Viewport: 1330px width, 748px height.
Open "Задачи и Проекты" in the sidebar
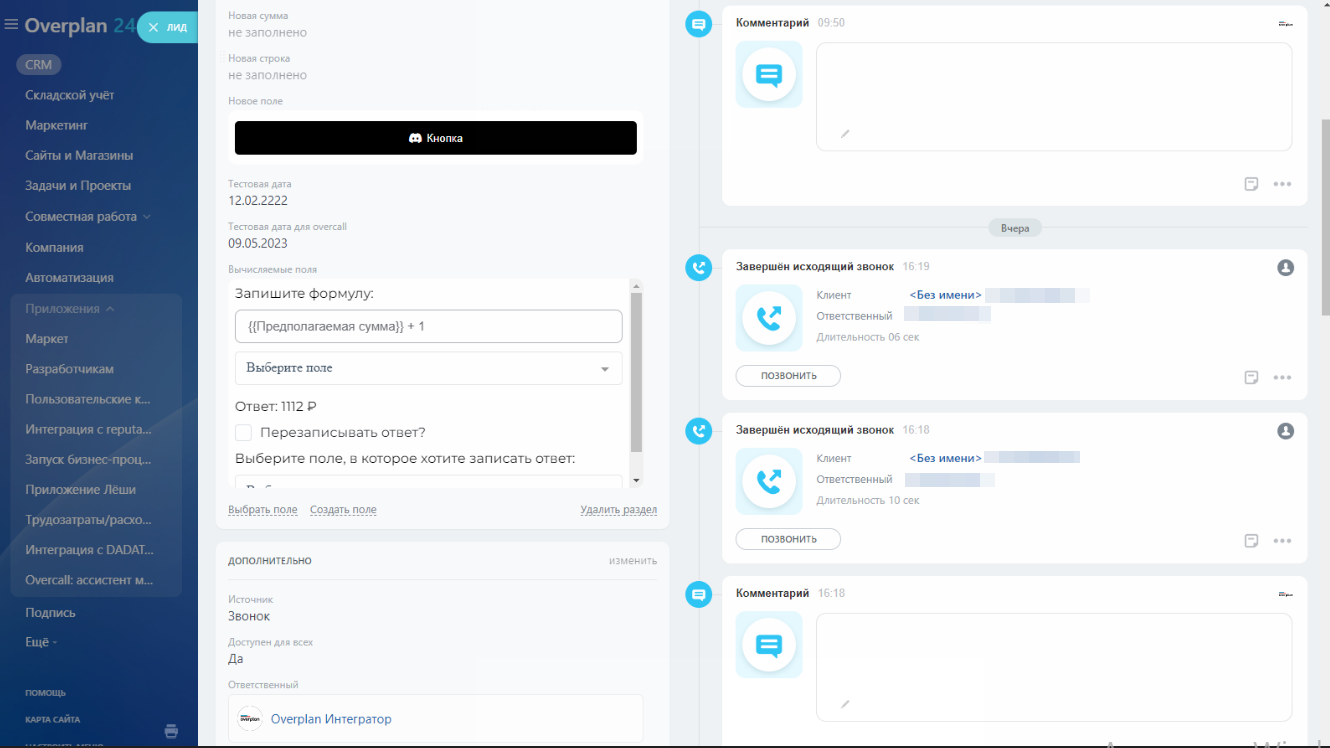click(78, 186)
